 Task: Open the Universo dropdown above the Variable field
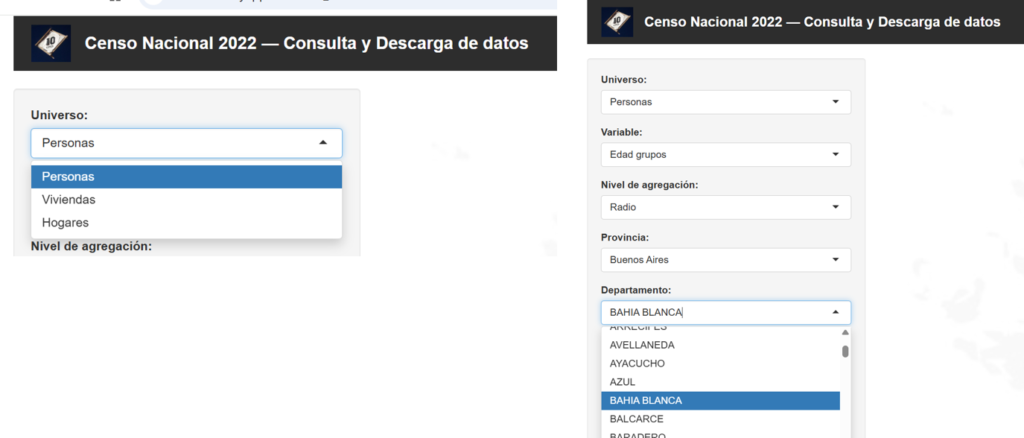click(x=725, y=102)
